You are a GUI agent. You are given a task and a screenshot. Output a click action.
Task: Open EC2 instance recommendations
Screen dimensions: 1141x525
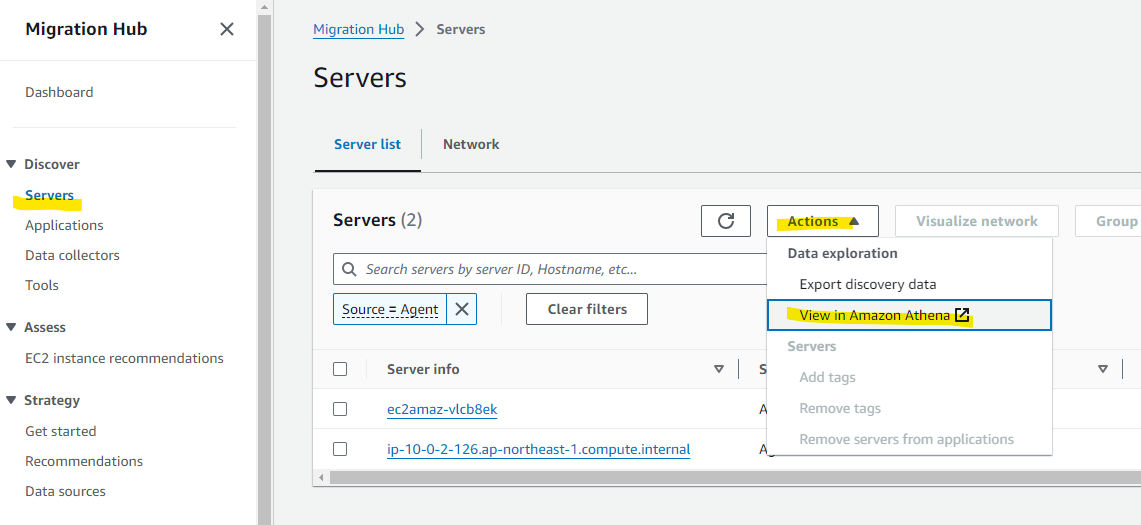(124, 358)
